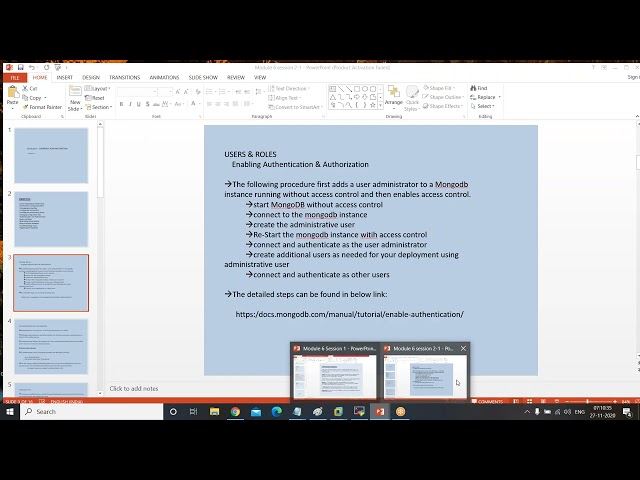Open File Explorer from the taskbar
This screenshot has width=640, height=480.
[x=214, y=411]
